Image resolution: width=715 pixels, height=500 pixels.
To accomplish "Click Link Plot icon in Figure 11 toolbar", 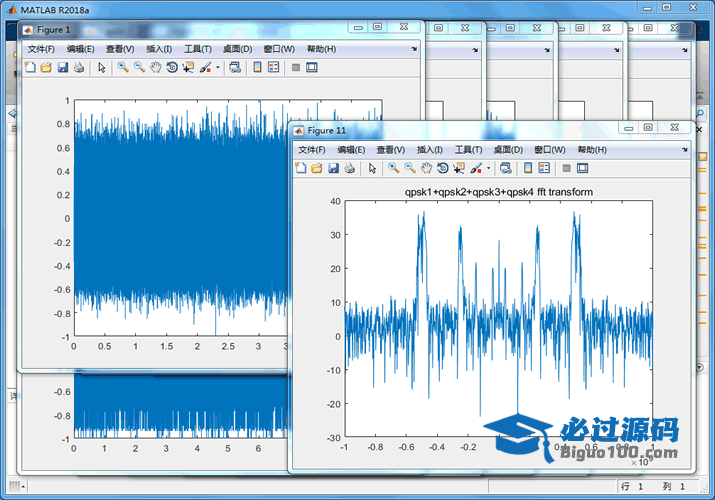I will coord(505,168).
